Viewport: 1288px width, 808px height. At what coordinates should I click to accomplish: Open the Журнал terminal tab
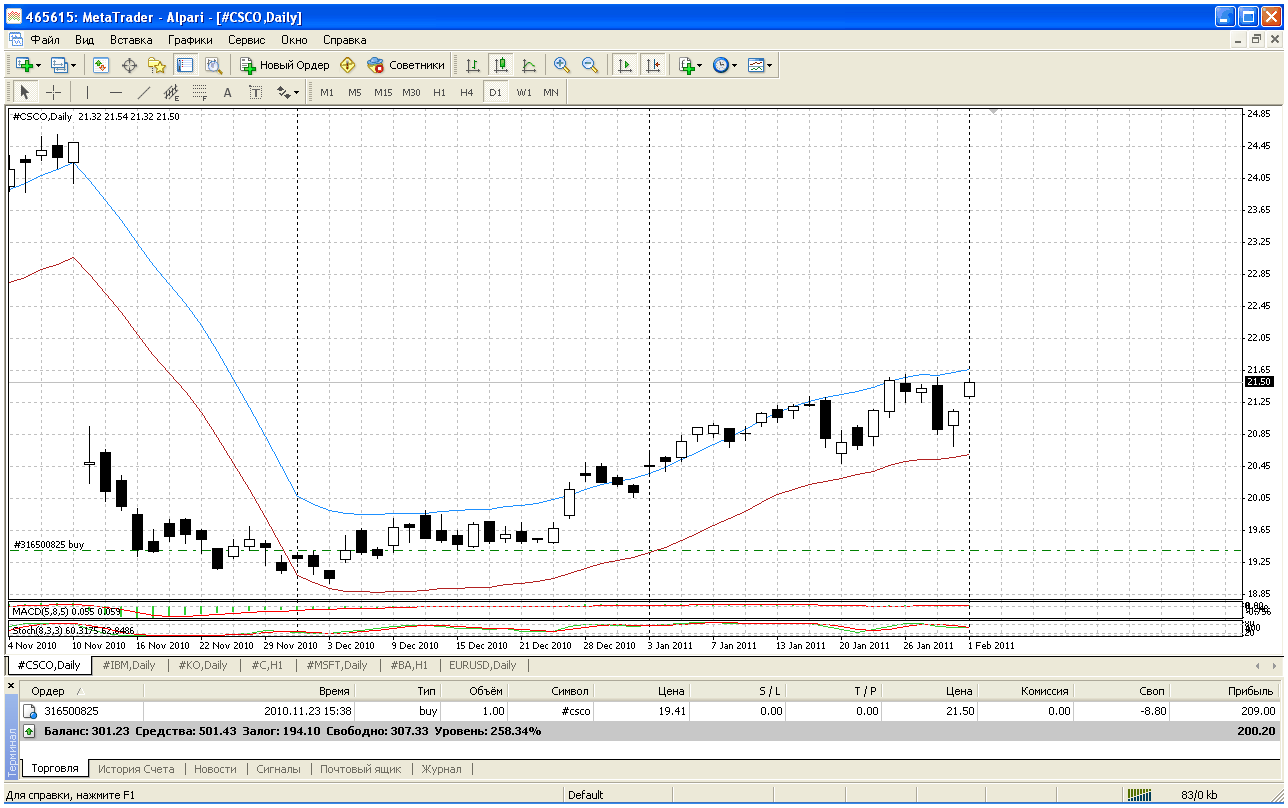(441, 769)
